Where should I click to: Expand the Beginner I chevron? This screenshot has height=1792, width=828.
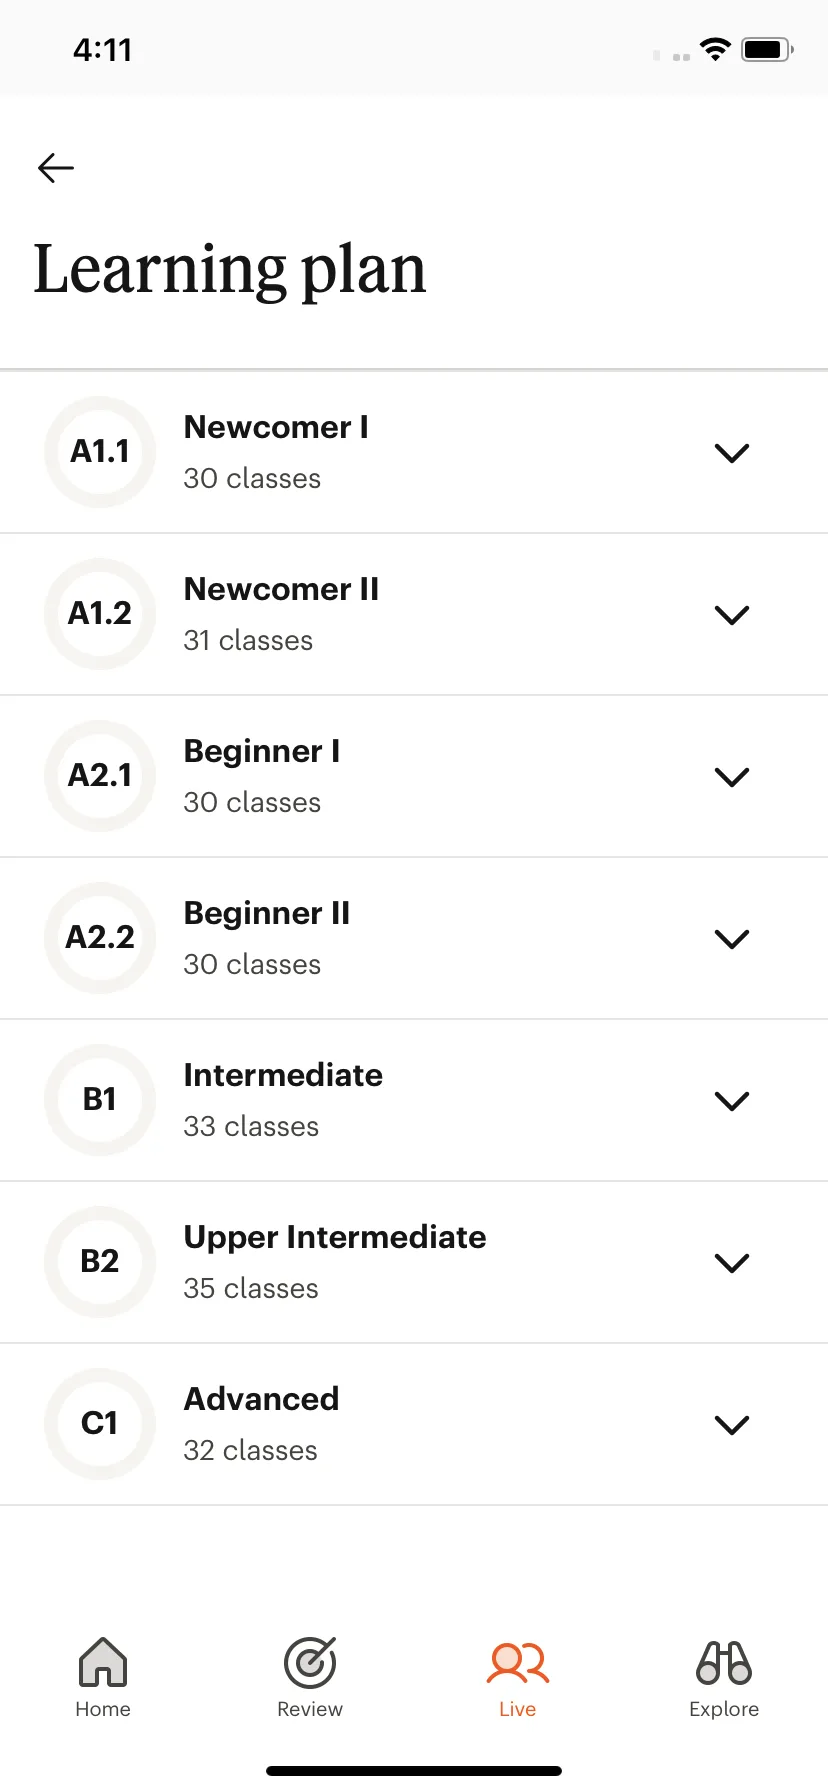732,777
